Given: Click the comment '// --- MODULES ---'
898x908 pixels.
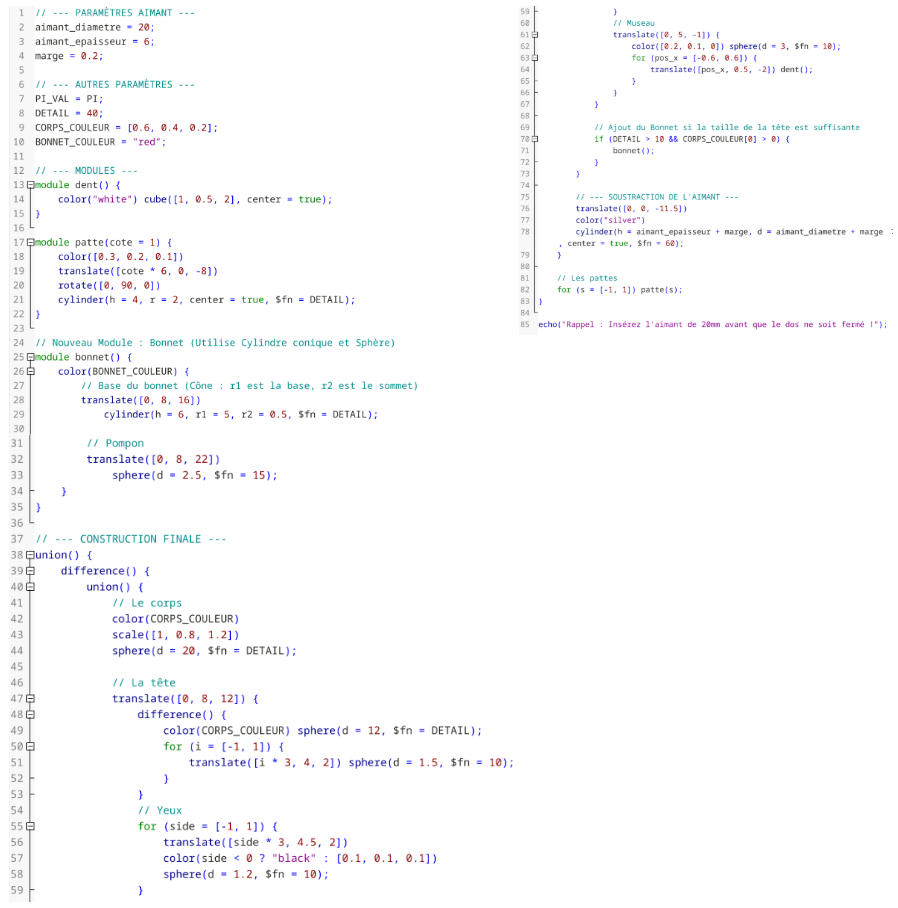Looking at the screenshot, I should (x=86, y=171).
